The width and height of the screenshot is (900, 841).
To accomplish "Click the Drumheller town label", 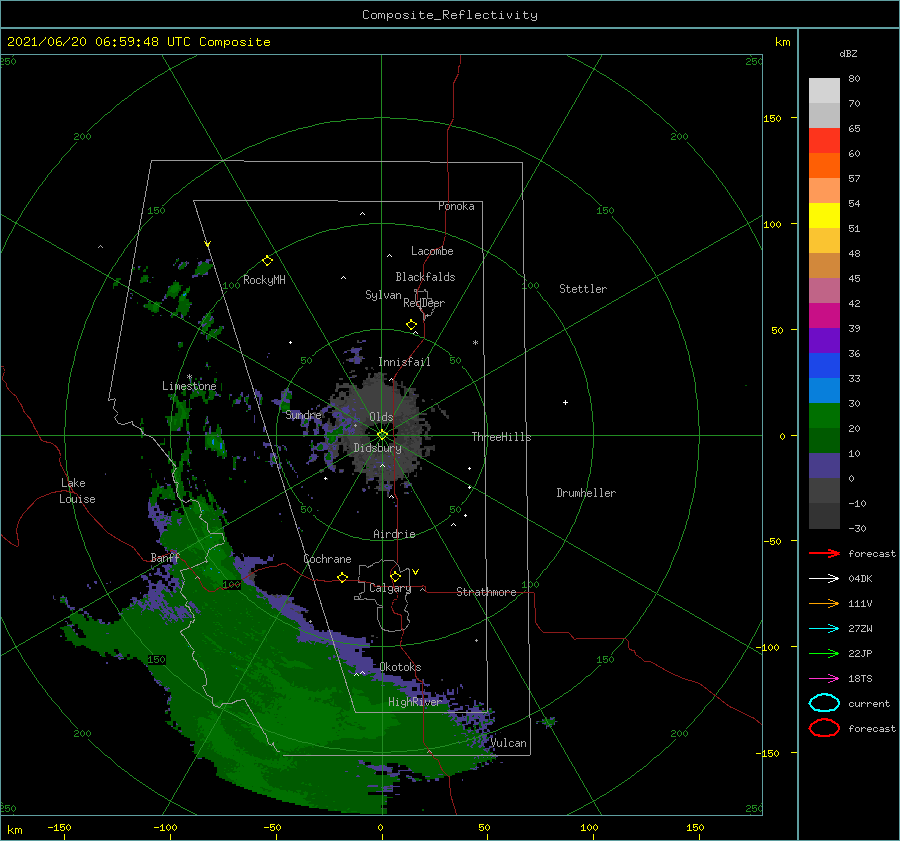I will pyautogui.click(x=586, y=493).
